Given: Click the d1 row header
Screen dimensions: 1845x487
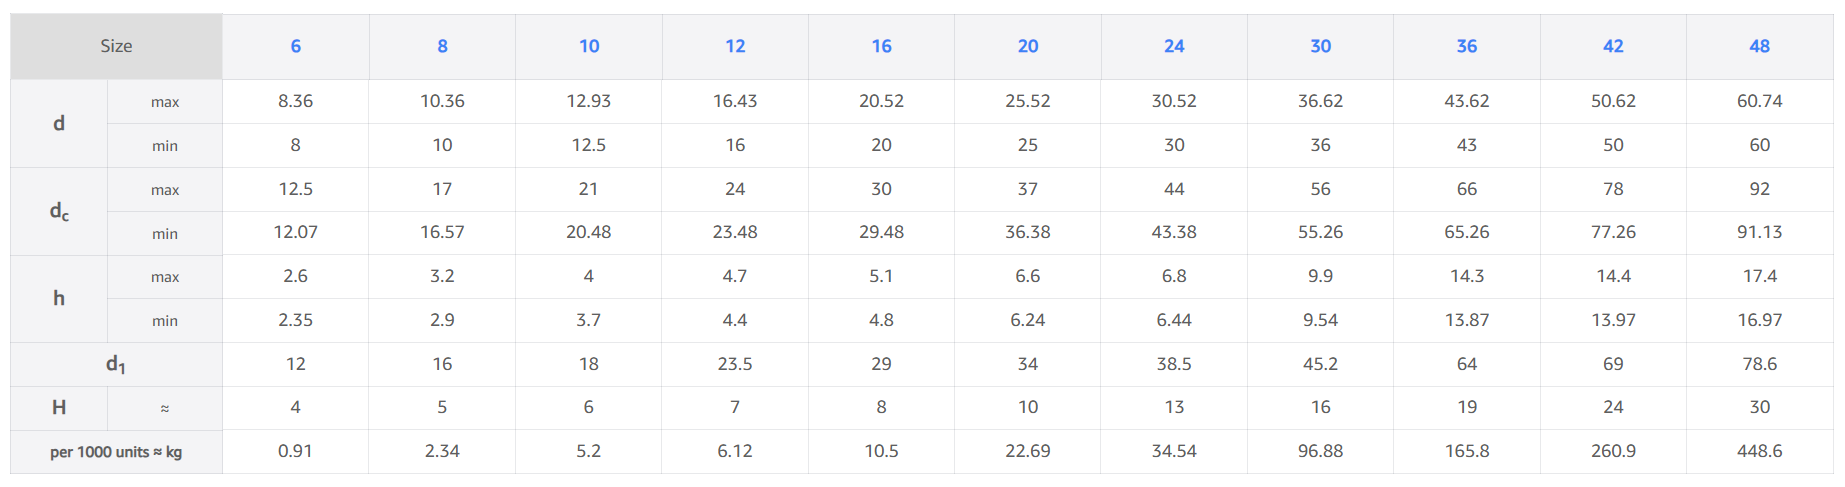Looking at the screenshot, I should tap(116, 365).
